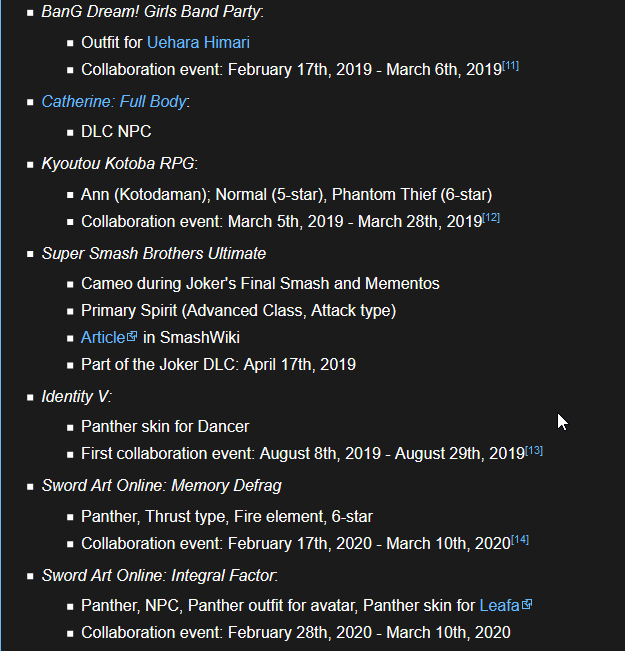Jump to reference footnote 13

pyautogui.click(x=534, y=450)
